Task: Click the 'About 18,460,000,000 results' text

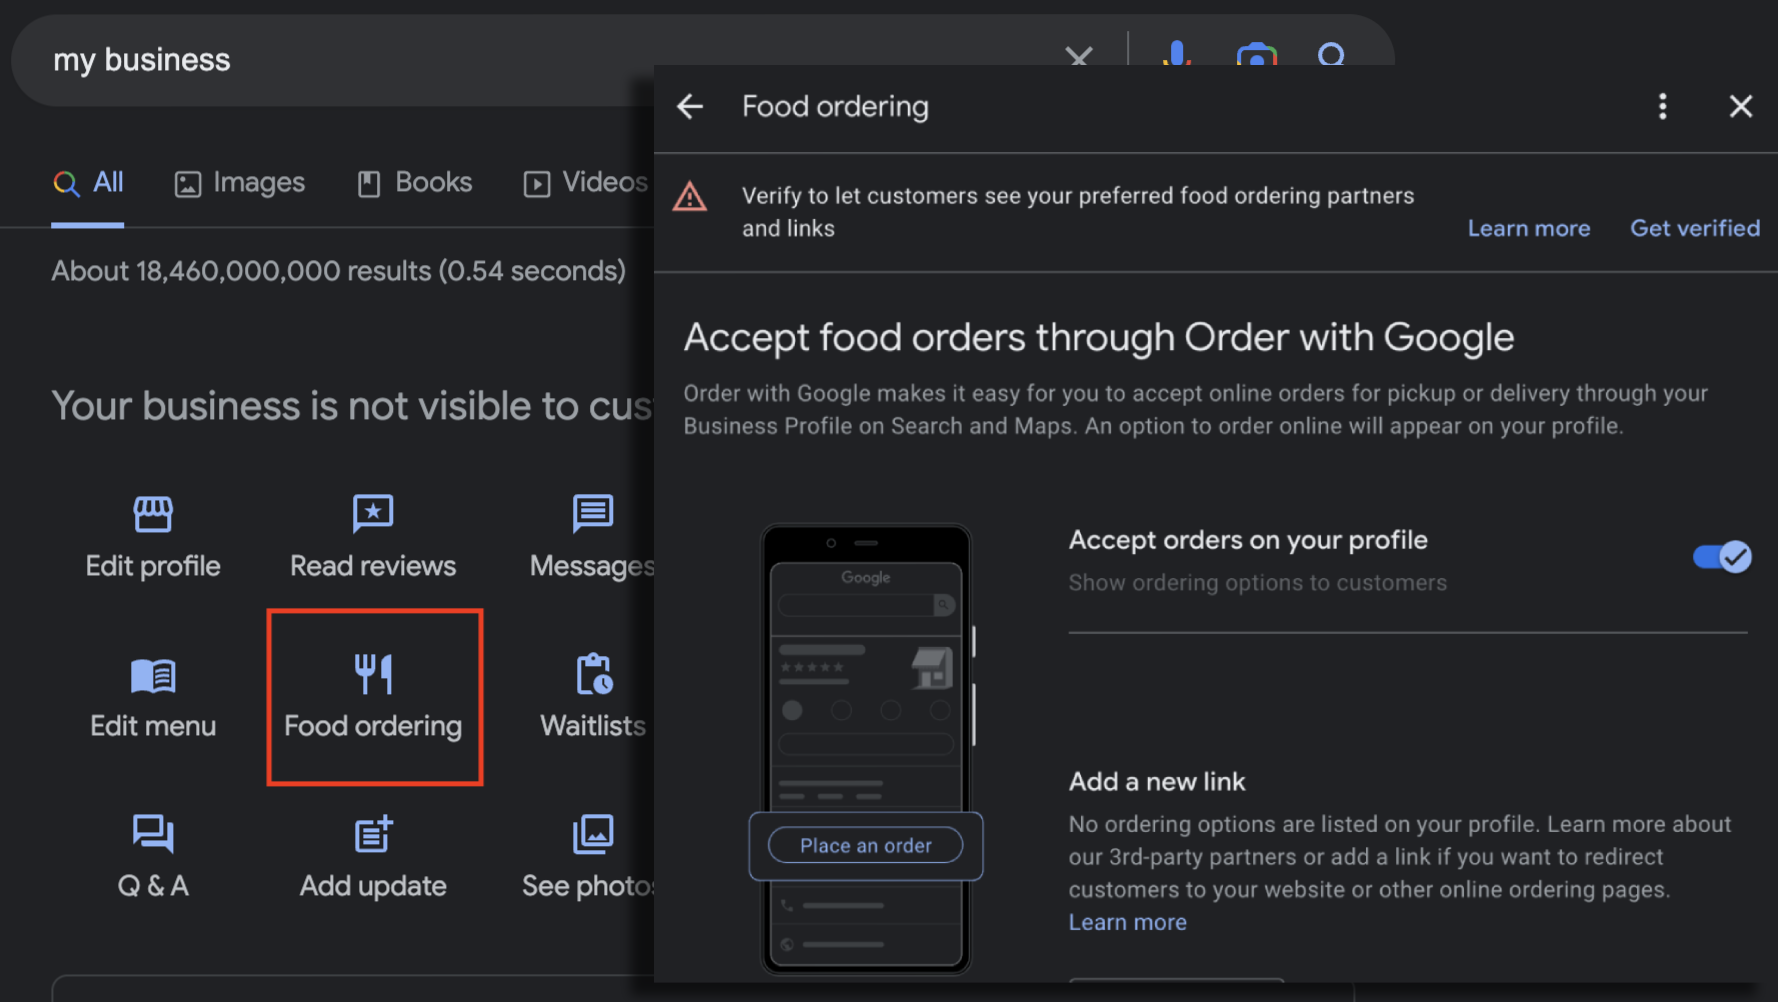Action: [x=338, y=271]
